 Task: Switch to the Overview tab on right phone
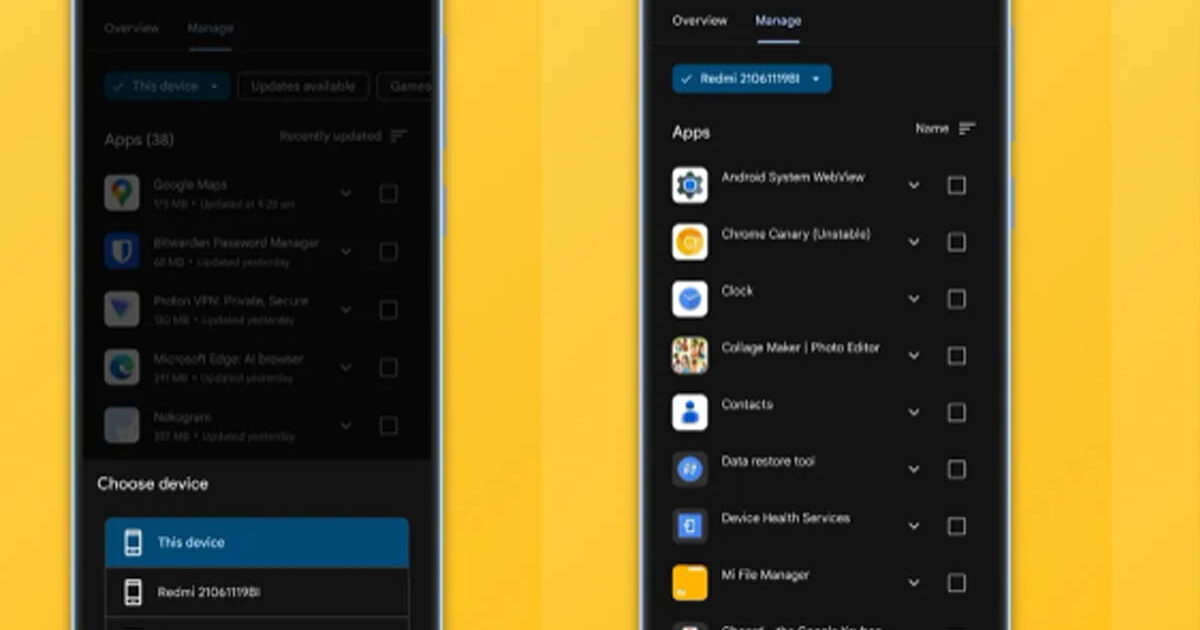(x=699, y=21)
